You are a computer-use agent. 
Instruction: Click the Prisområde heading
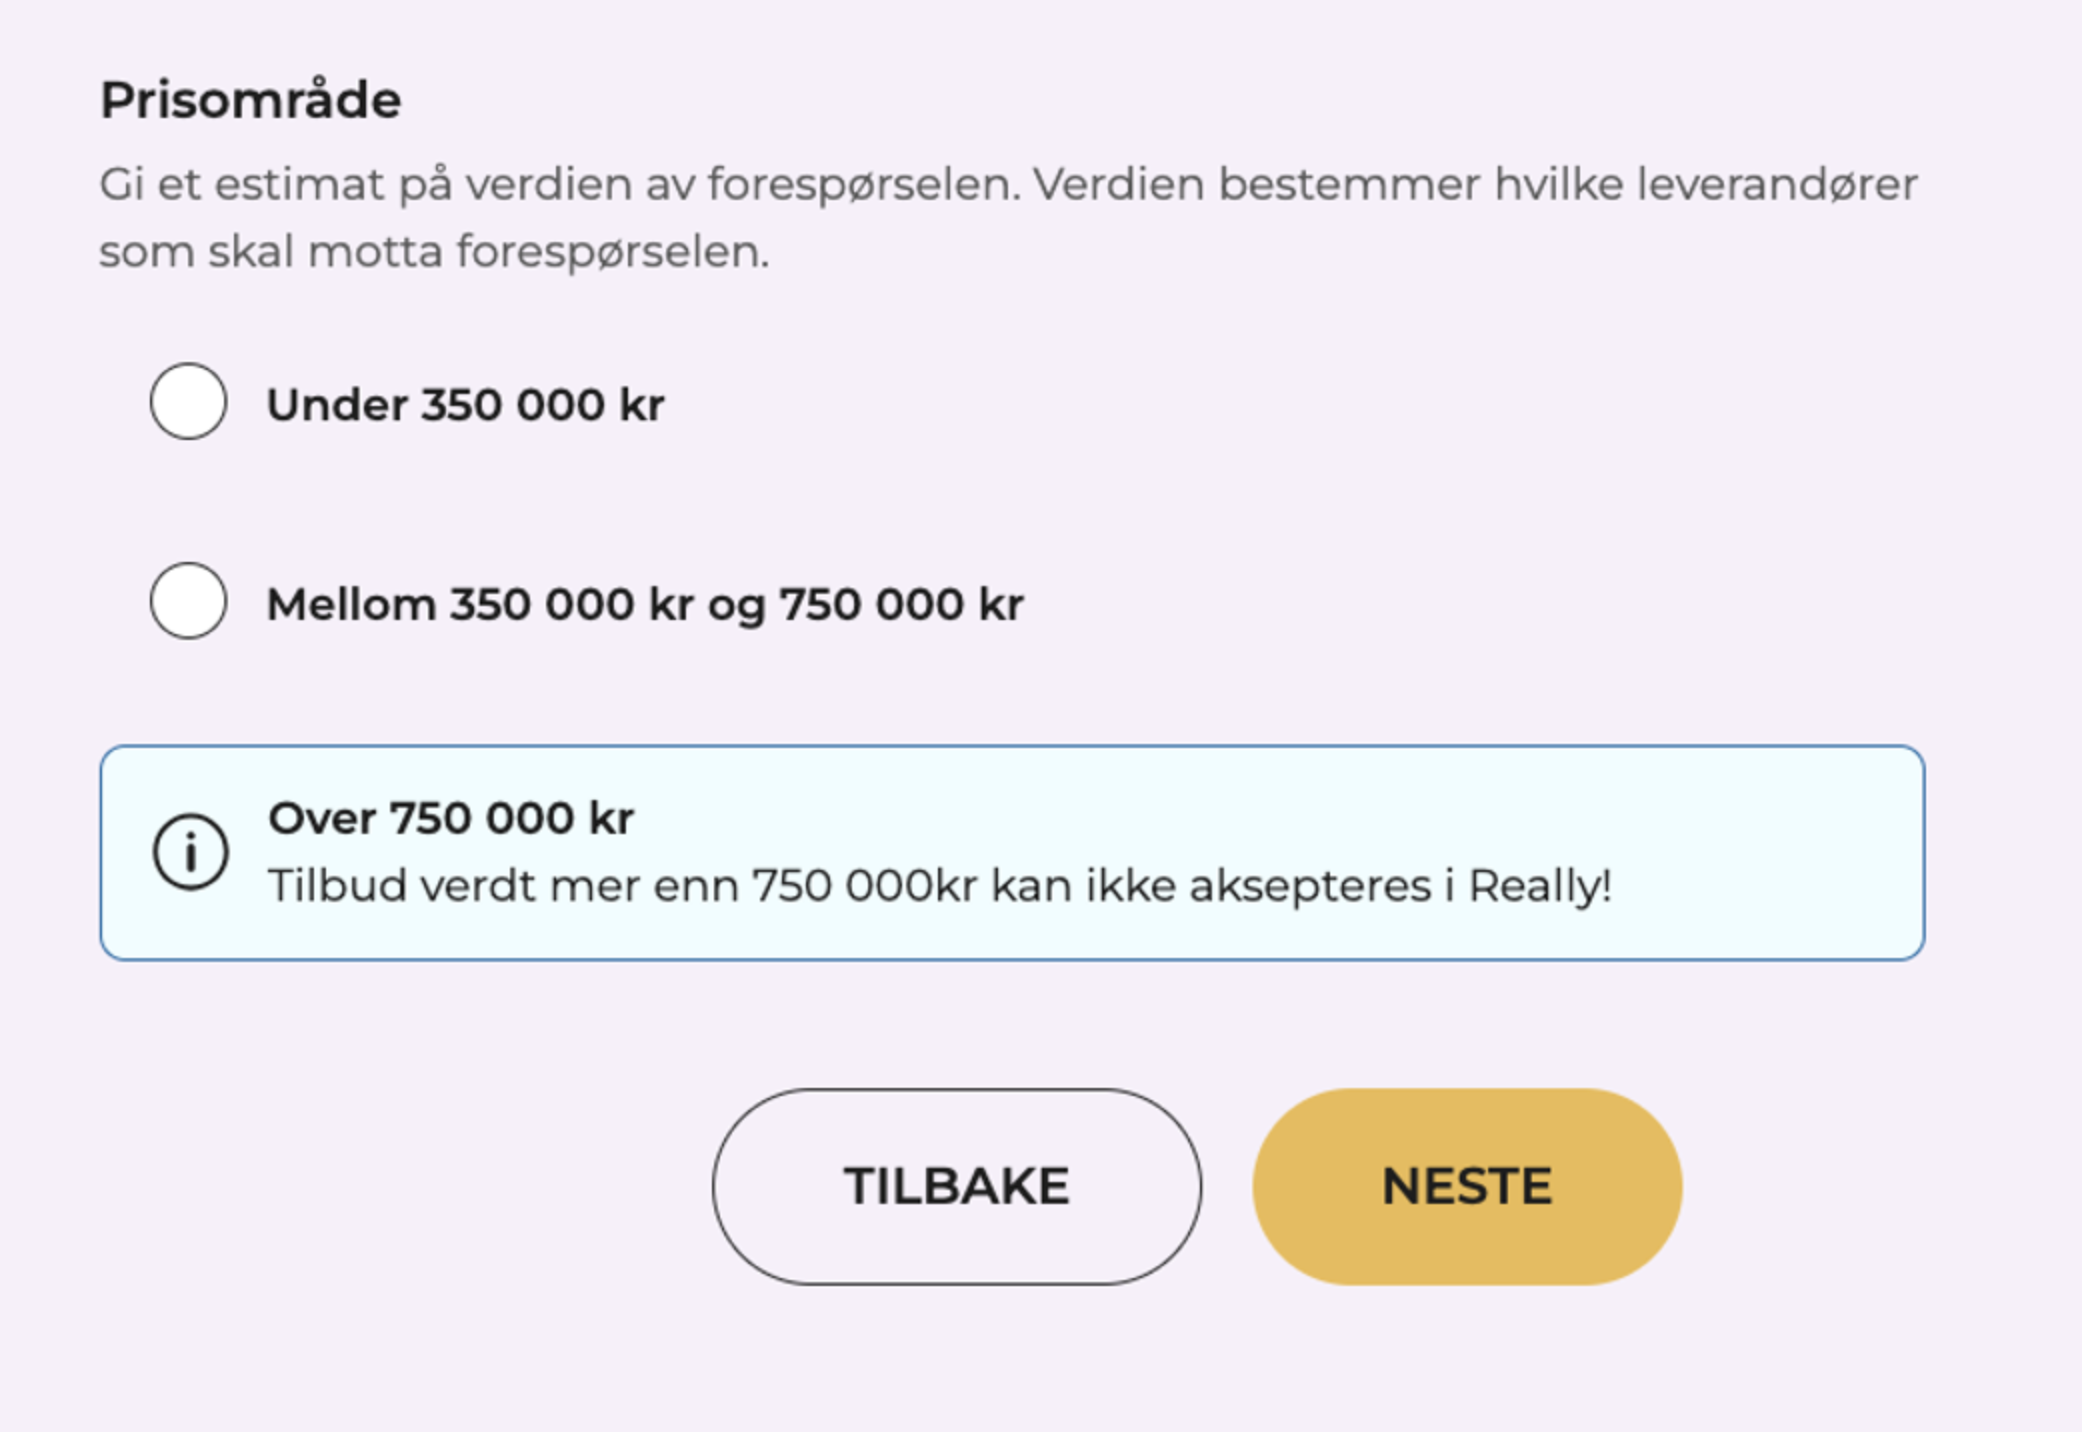(x=250, y=99)
